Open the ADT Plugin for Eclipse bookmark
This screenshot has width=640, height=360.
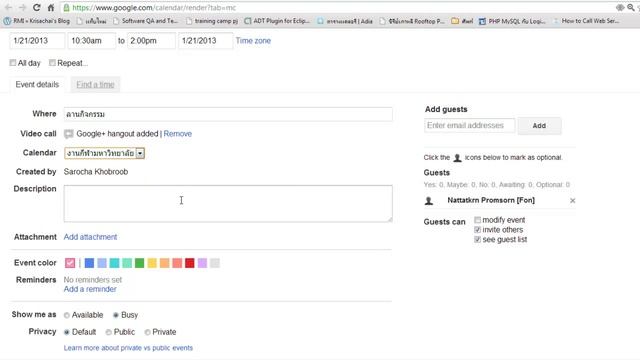276,21
